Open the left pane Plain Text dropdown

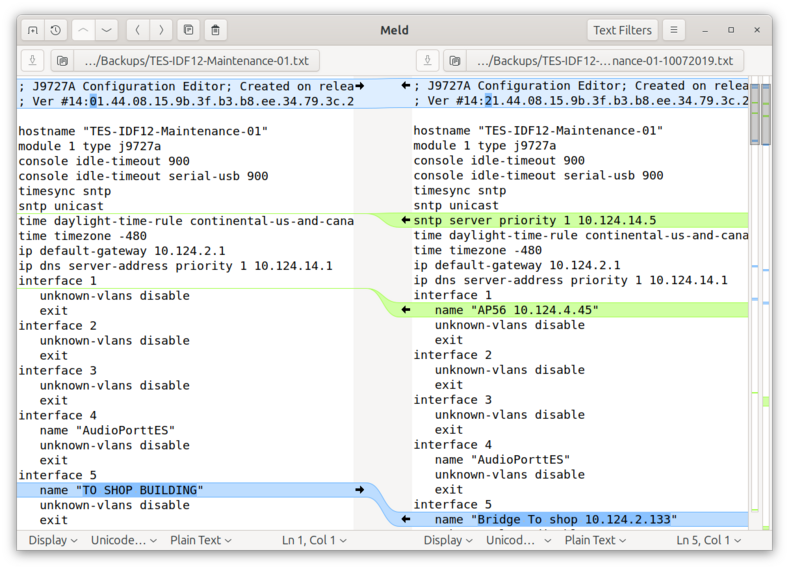tap(201, 540)
